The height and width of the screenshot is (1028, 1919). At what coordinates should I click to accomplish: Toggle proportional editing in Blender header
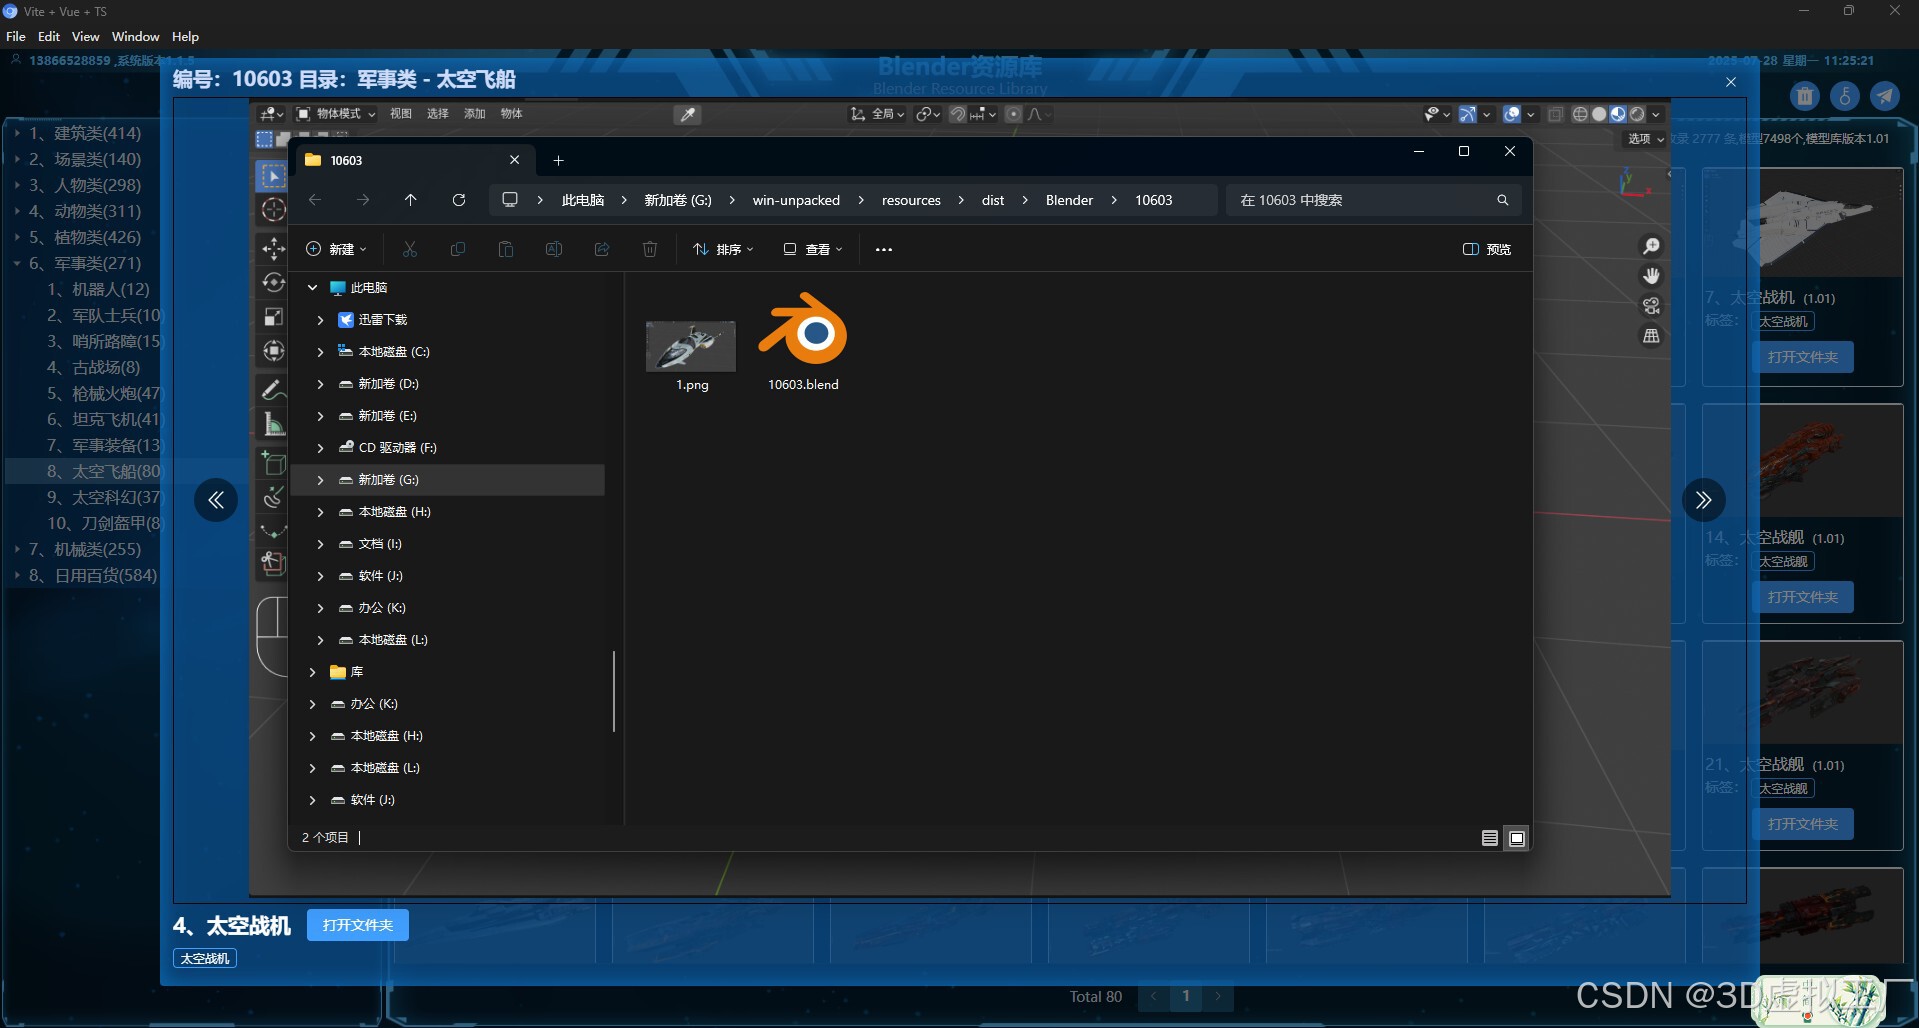tap(1013, 114)
